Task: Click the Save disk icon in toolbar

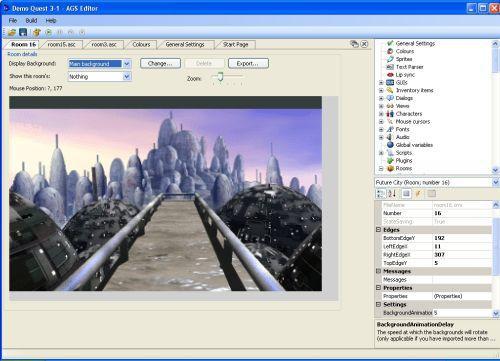Action: [23, 32]
